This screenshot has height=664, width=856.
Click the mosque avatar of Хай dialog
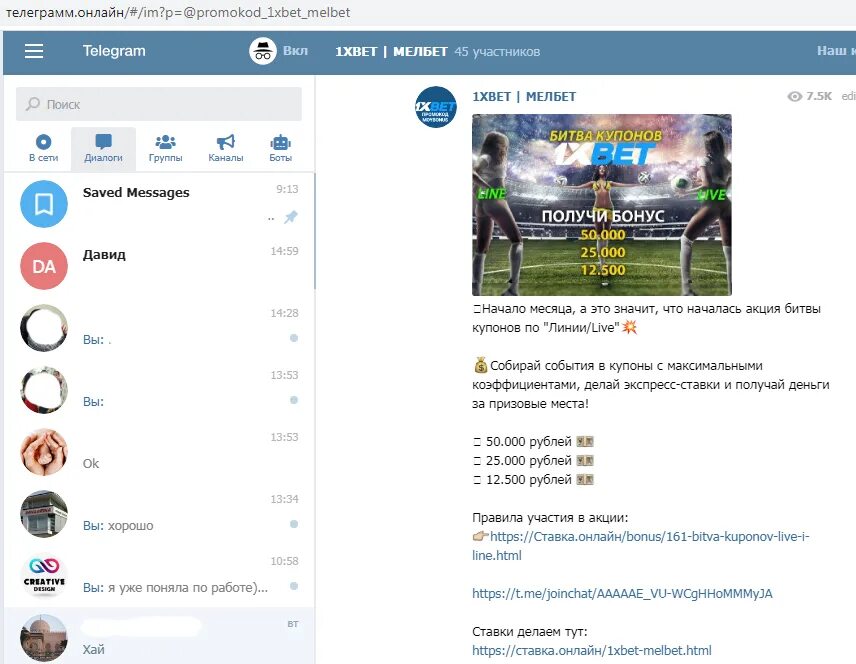[44, 638]
